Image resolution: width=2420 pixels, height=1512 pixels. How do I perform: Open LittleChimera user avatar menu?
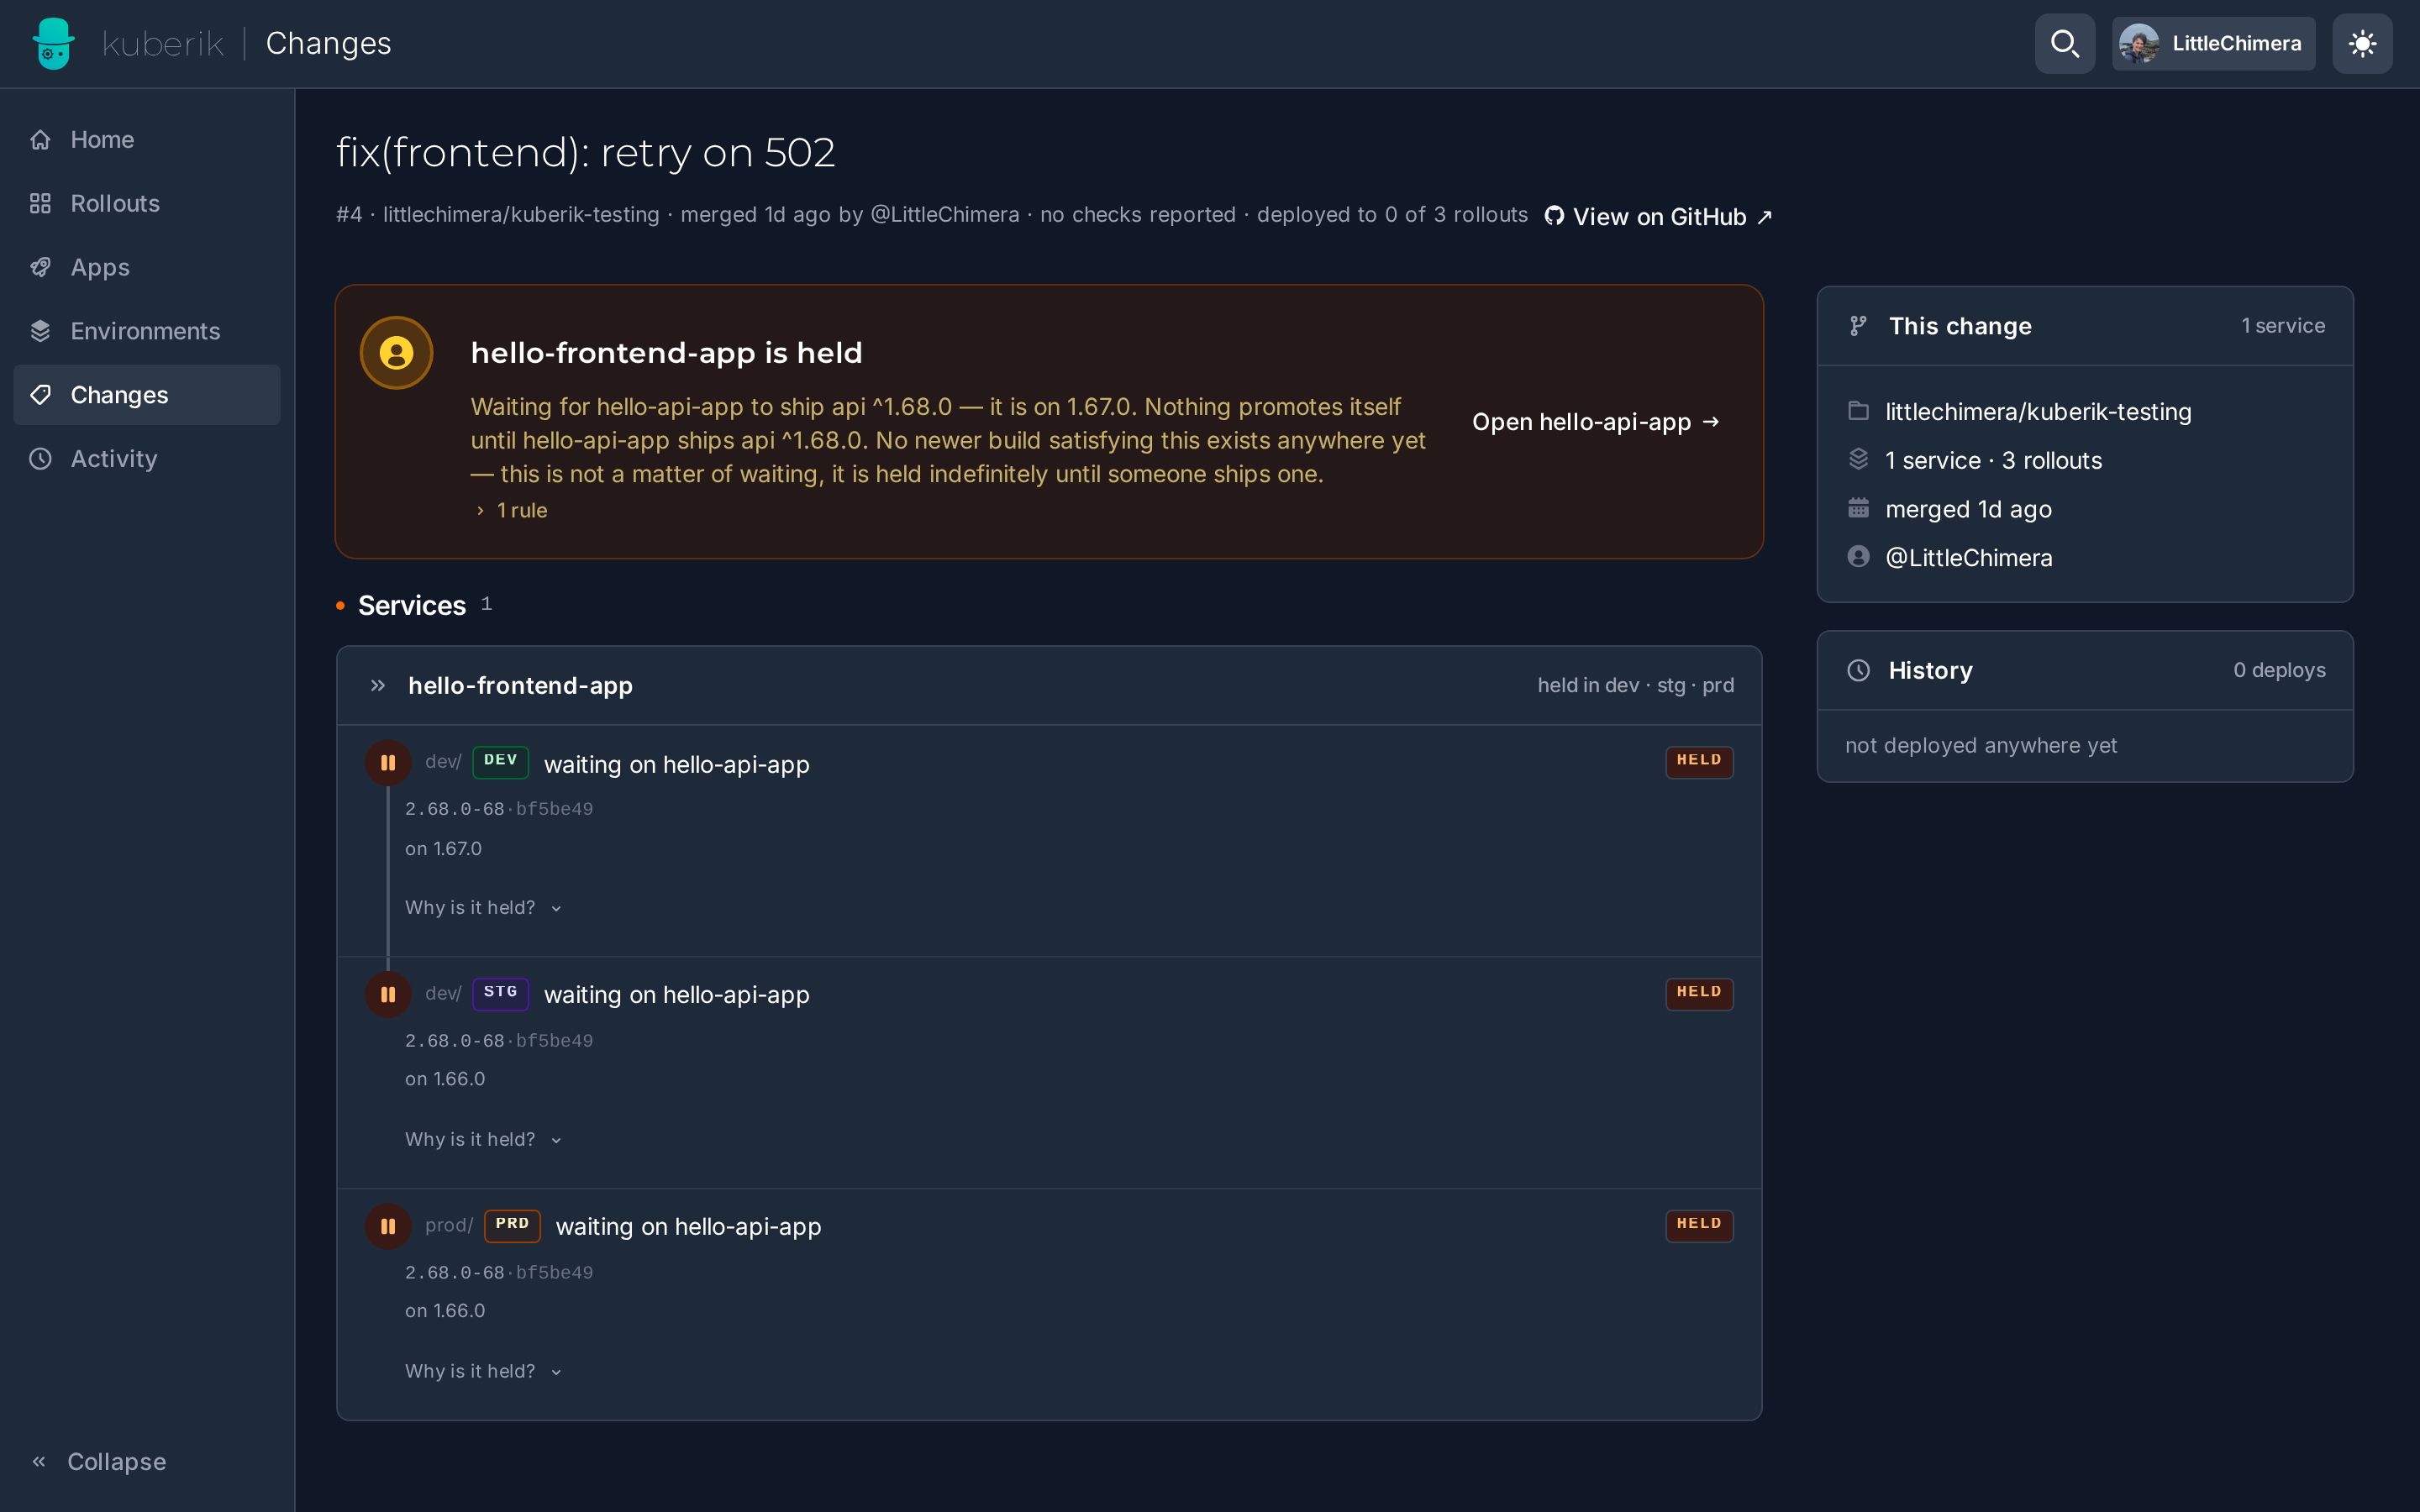coord(2213,43)
